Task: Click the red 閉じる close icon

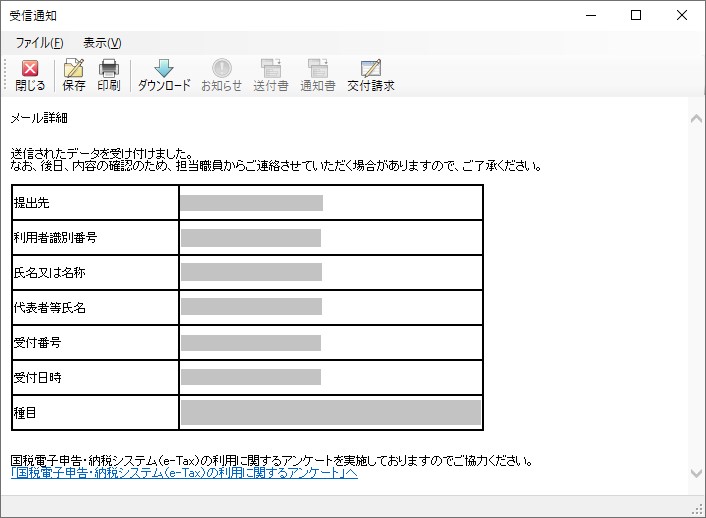Action: point(30,69)
